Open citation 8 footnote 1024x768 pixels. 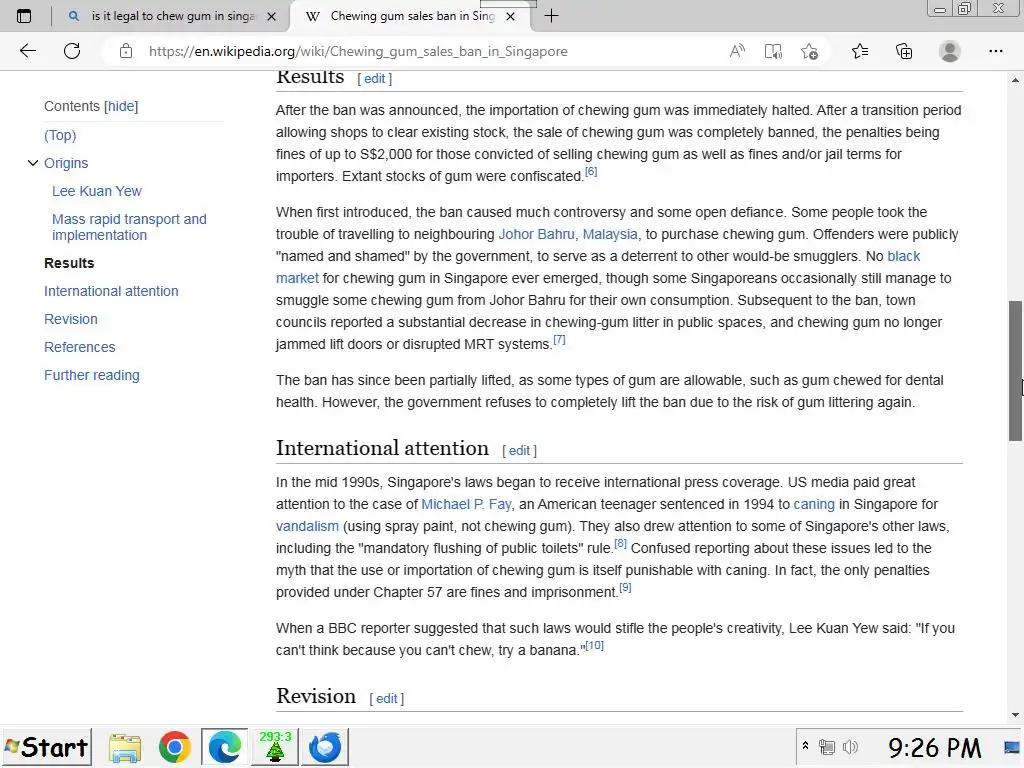620,544
